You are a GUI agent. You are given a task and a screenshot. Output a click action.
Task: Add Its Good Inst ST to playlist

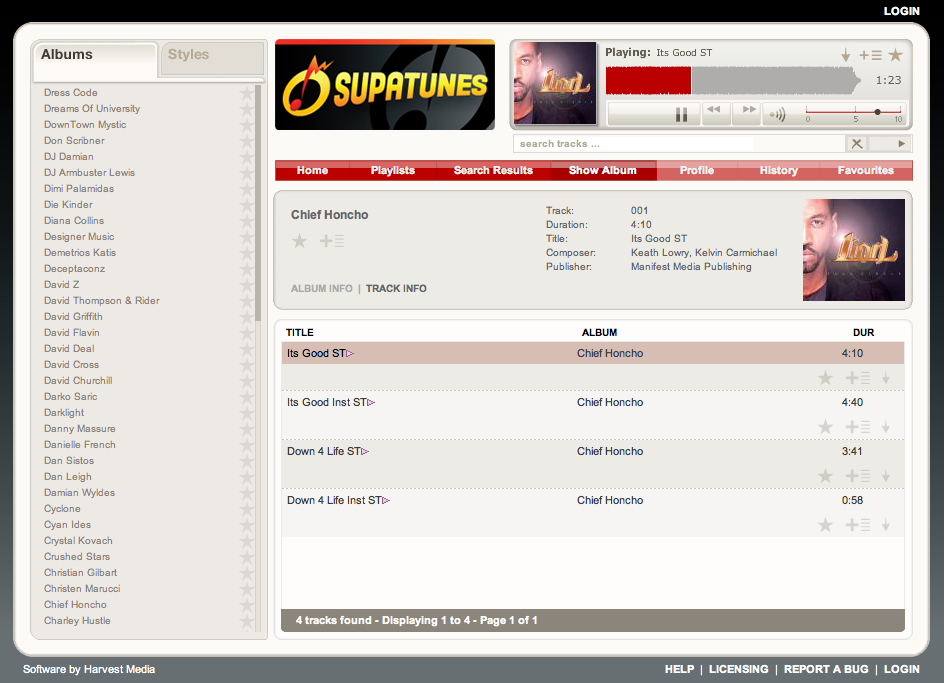[x=857, y=427]
